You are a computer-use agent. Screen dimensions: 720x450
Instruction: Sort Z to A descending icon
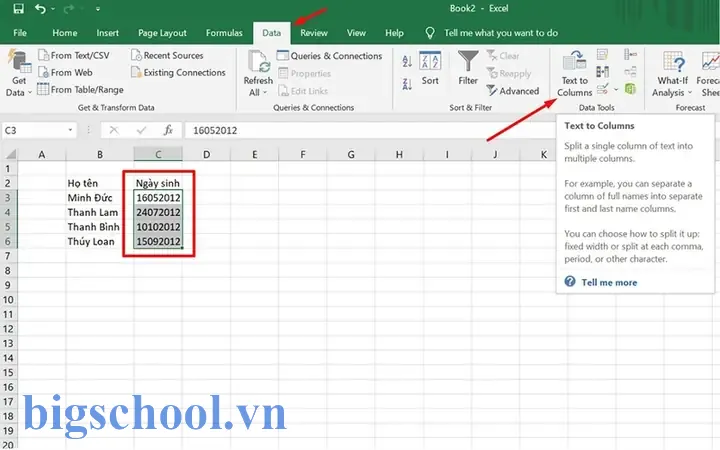407,84
